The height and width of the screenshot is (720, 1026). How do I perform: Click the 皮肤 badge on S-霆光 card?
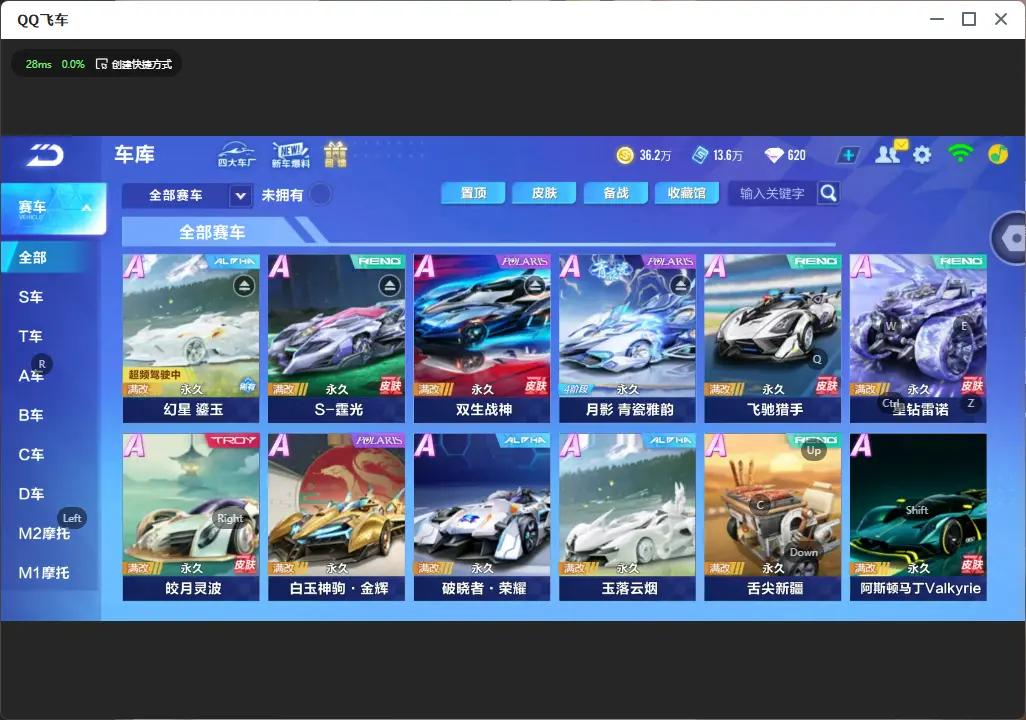point(390,386)
